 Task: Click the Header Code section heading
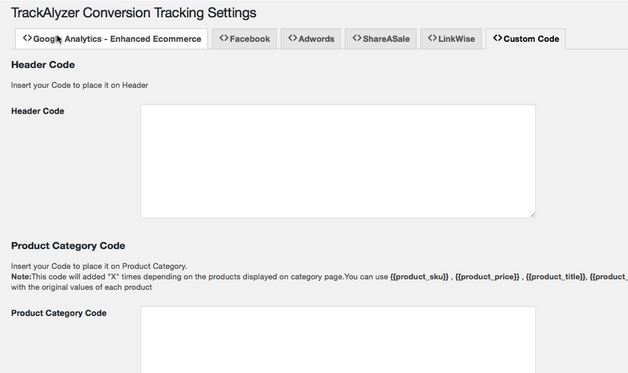point(43,65)
